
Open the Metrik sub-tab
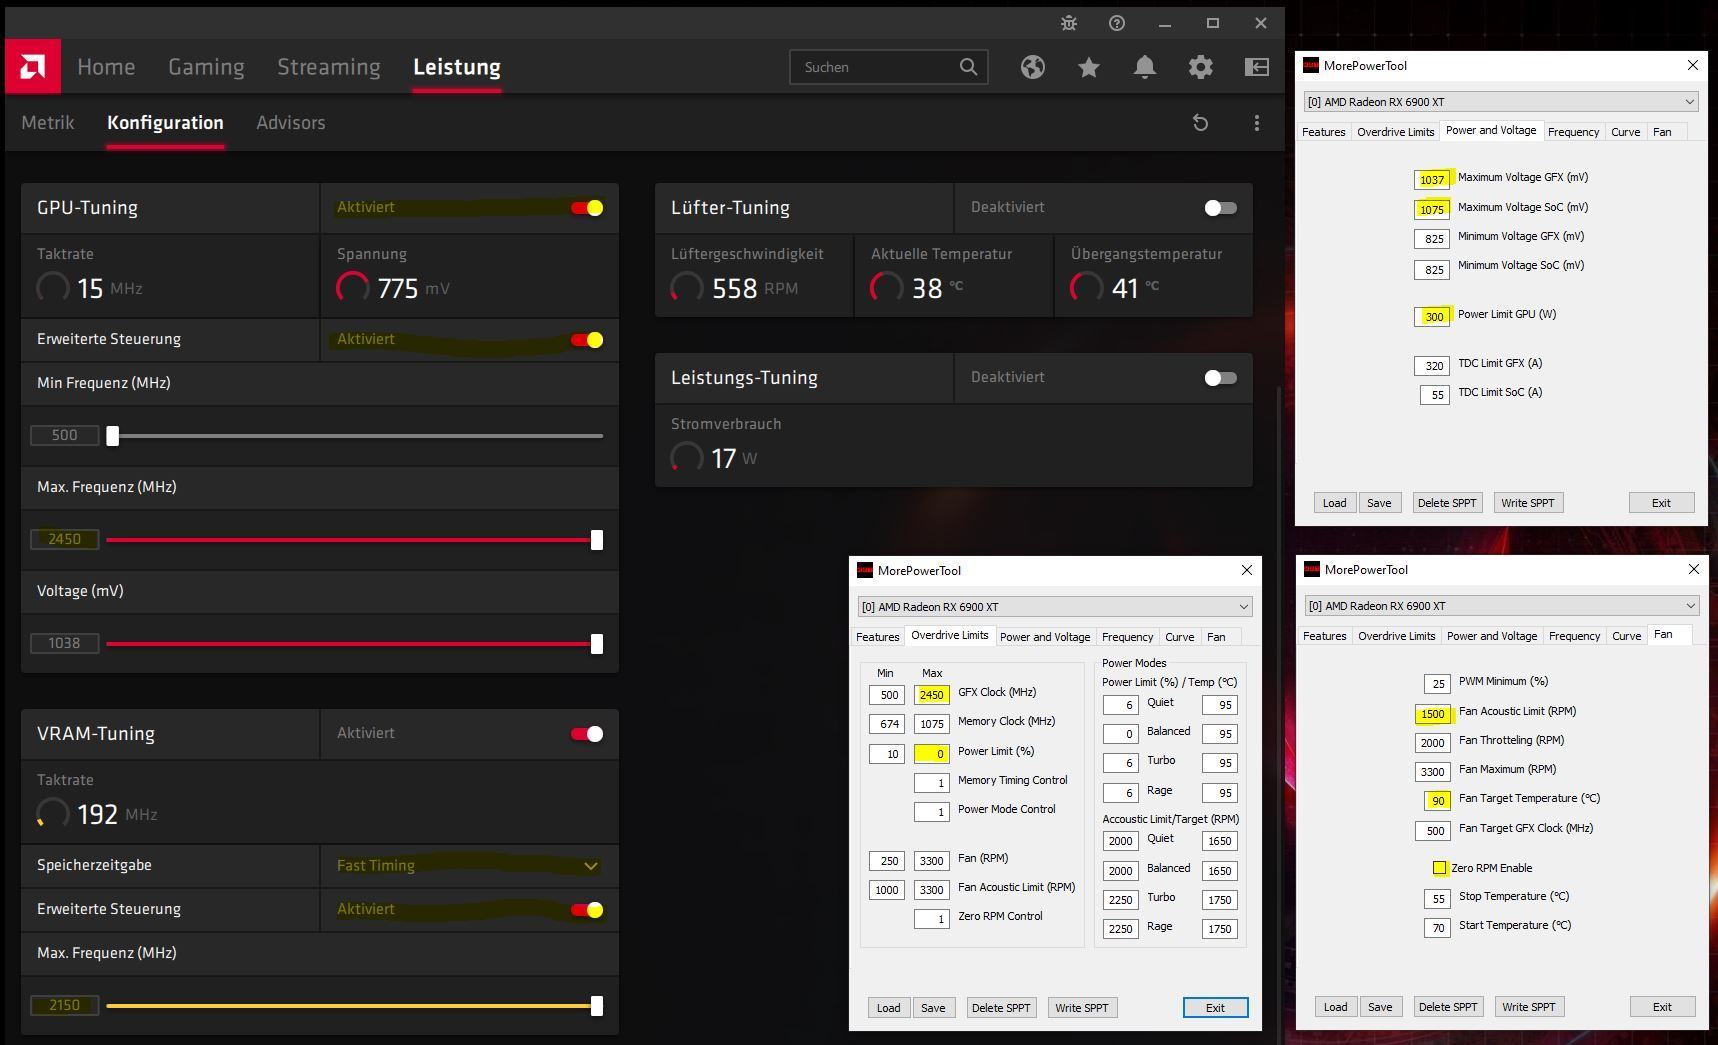pyautogui.click(x=48, y=123)
